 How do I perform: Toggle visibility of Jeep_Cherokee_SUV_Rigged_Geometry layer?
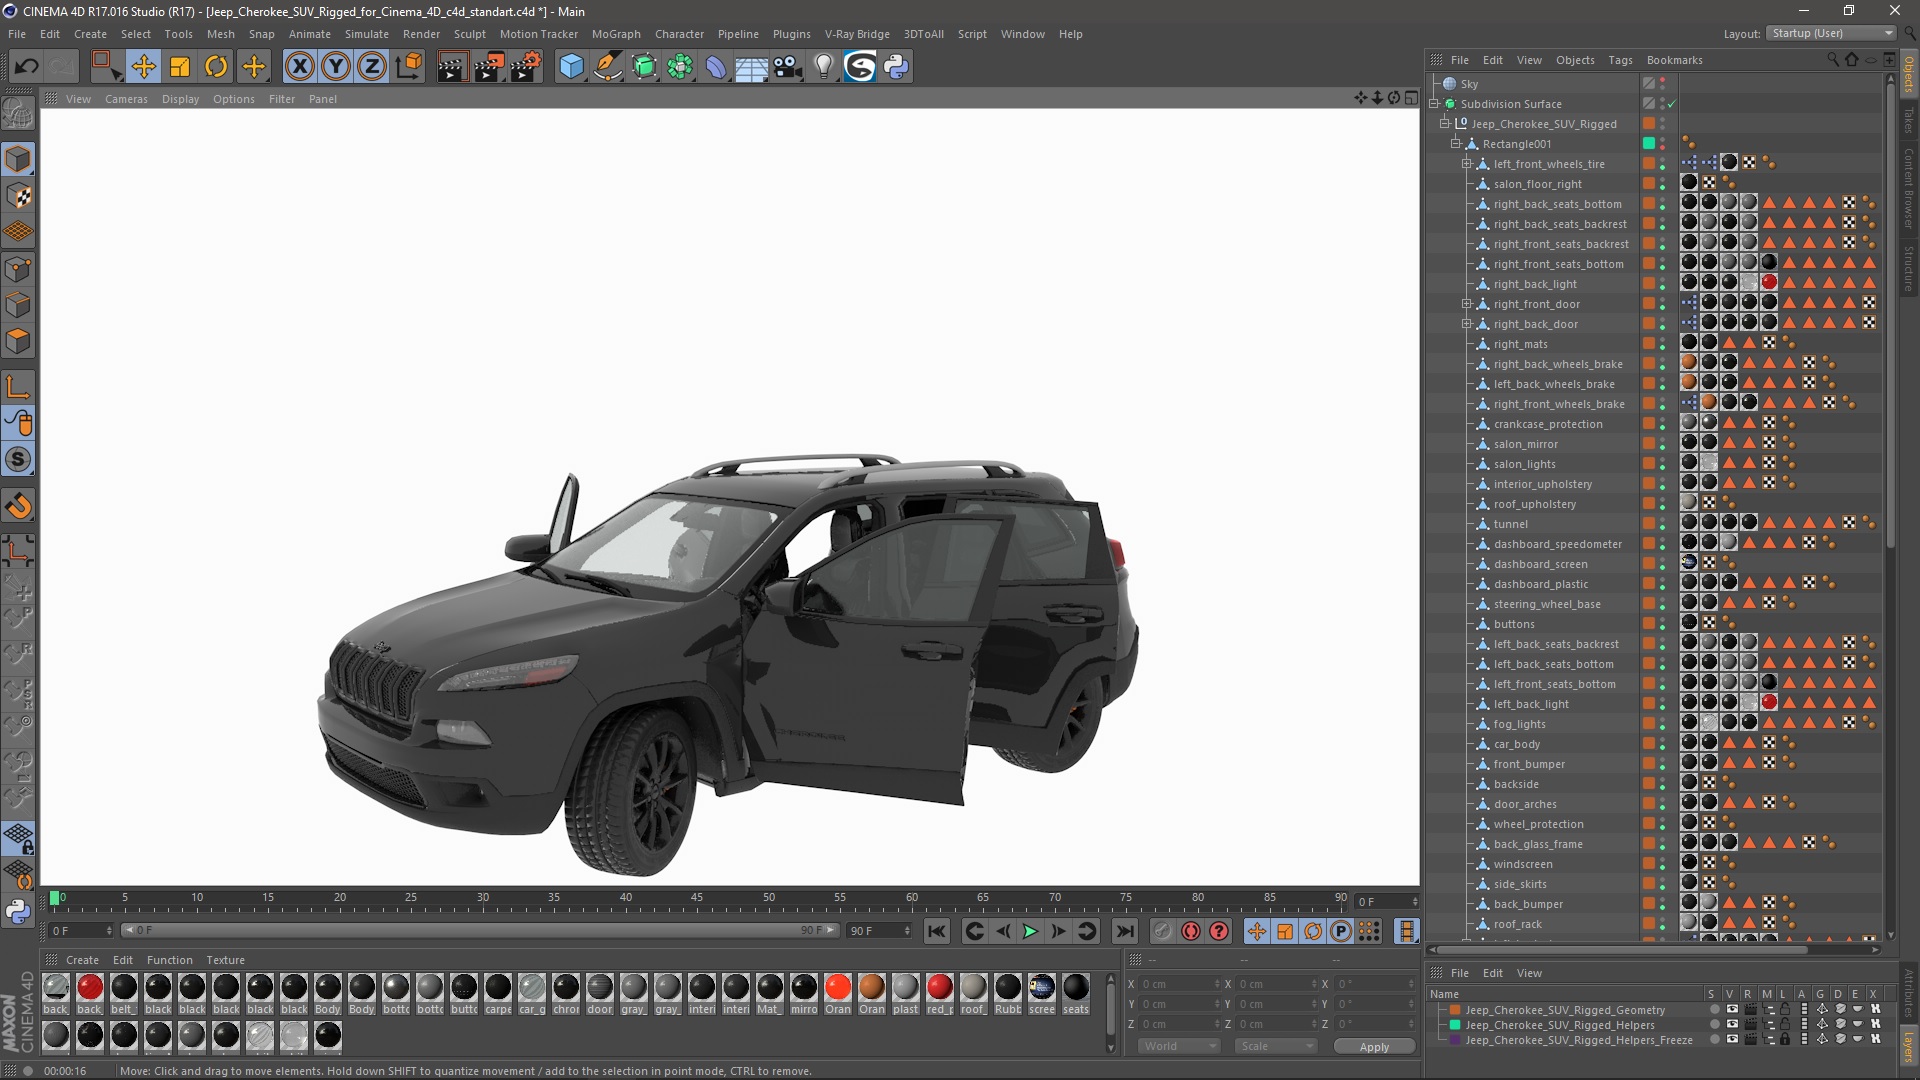(1732, 1010)
